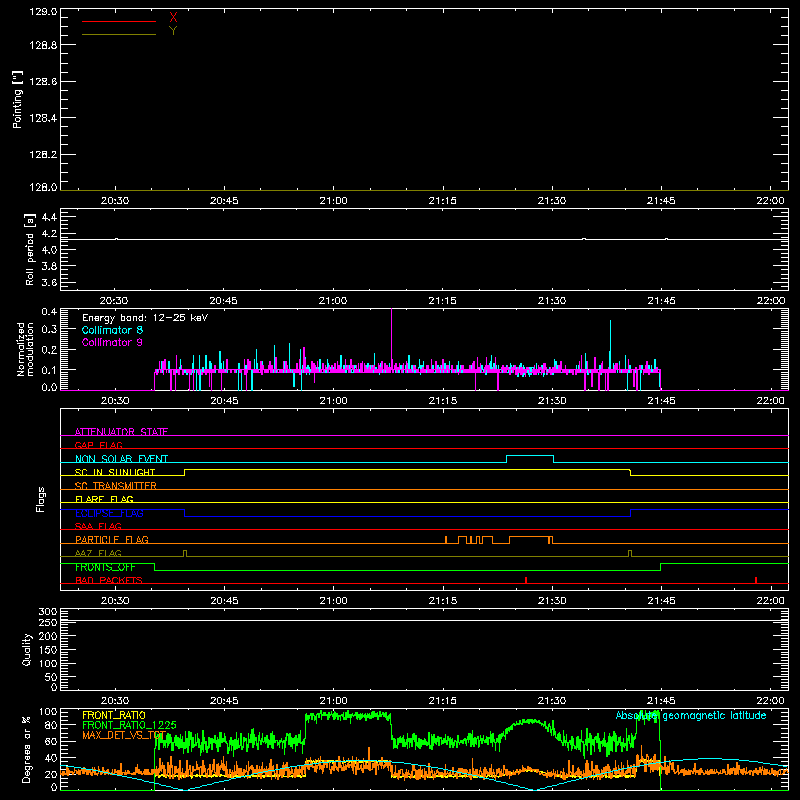The image size is (800, 800).
Task: Click the 'Pointing' vertical axis title
Action: coord(18,99)
